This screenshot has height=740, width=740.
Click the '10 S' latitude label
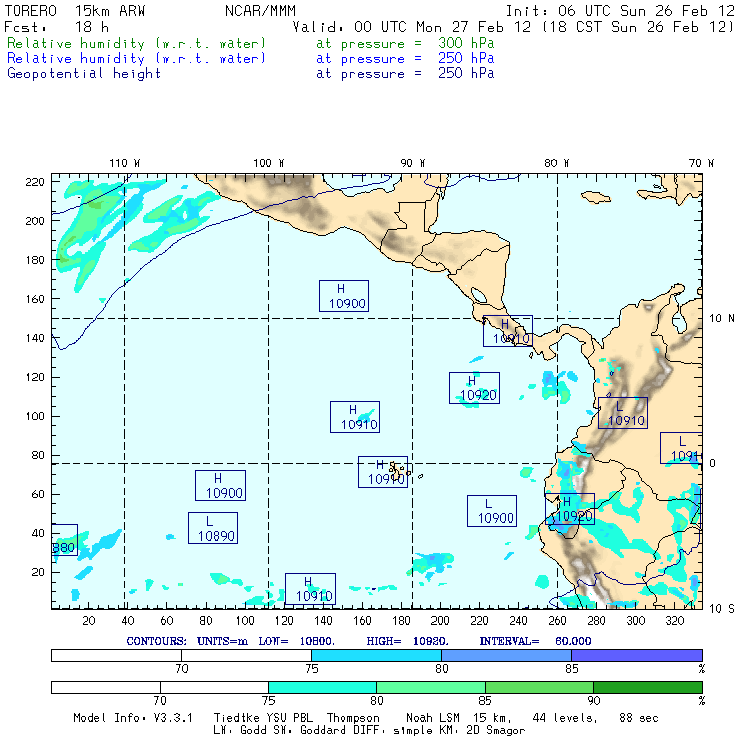click(x=722, y=609)
